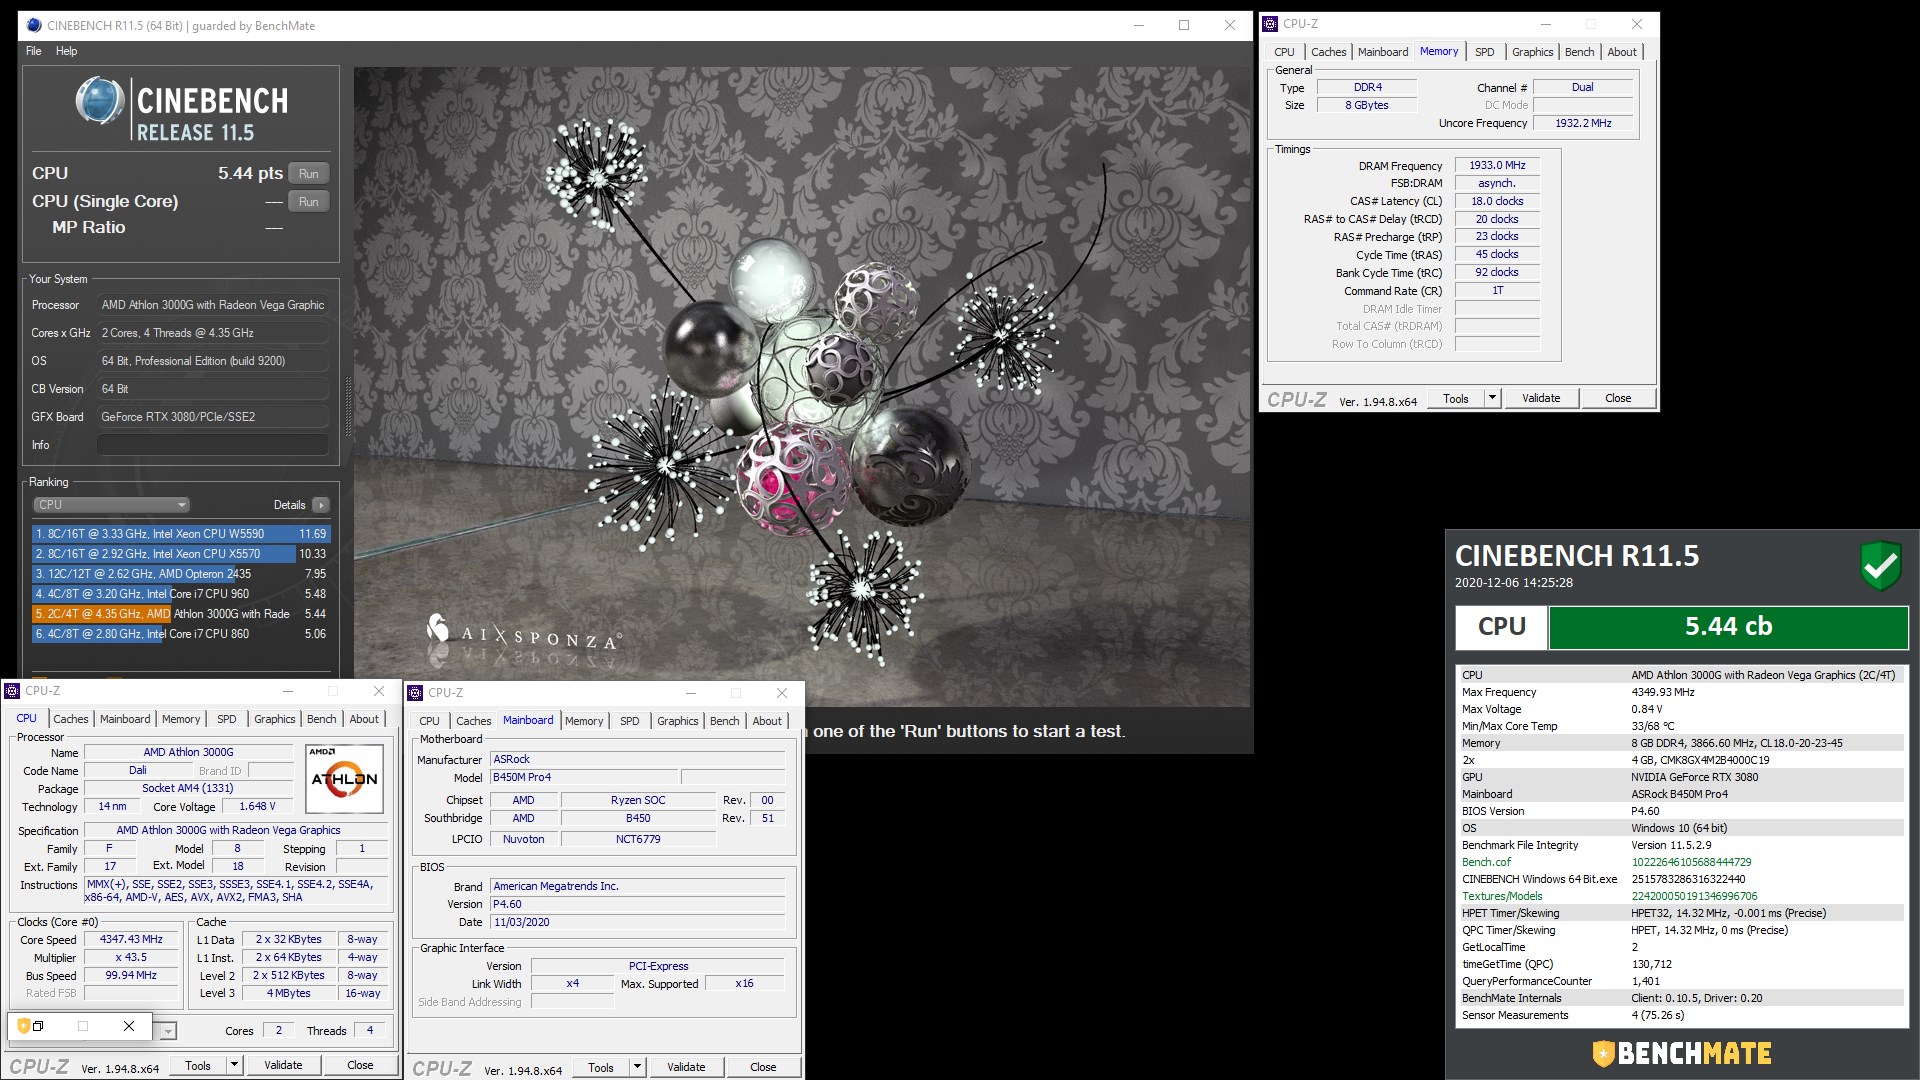Open Memory tab in Mainboard CPU-Z window
Screen dimensions: 1920x1080
(584, 721)
